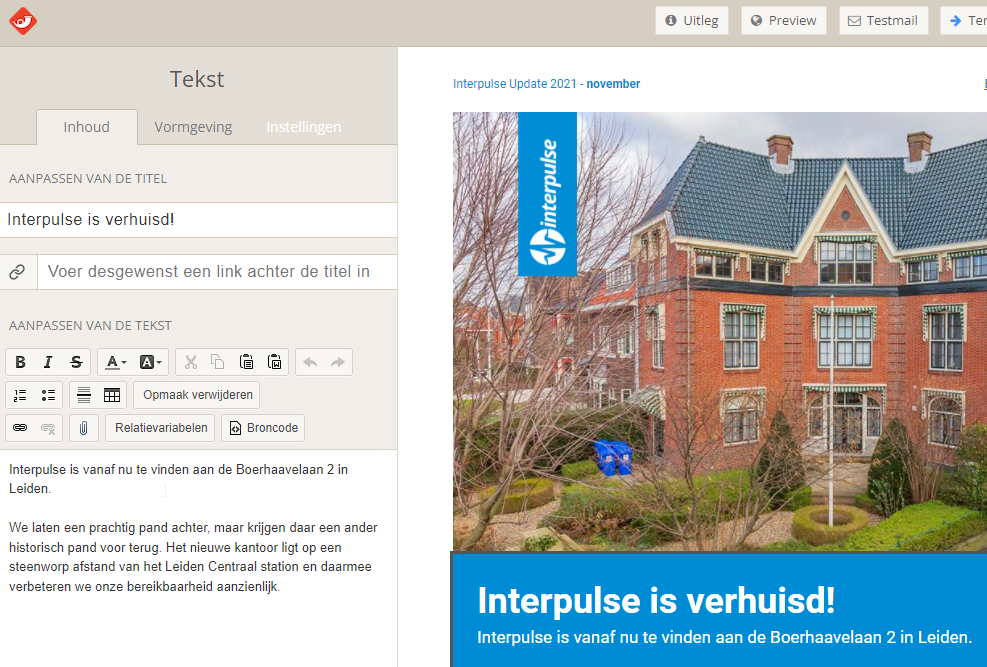Image resolution: width=987 pixels, height=667 pixels.
Task: Switch to the Vormgeving tab
Action: [x=193, y=127]
